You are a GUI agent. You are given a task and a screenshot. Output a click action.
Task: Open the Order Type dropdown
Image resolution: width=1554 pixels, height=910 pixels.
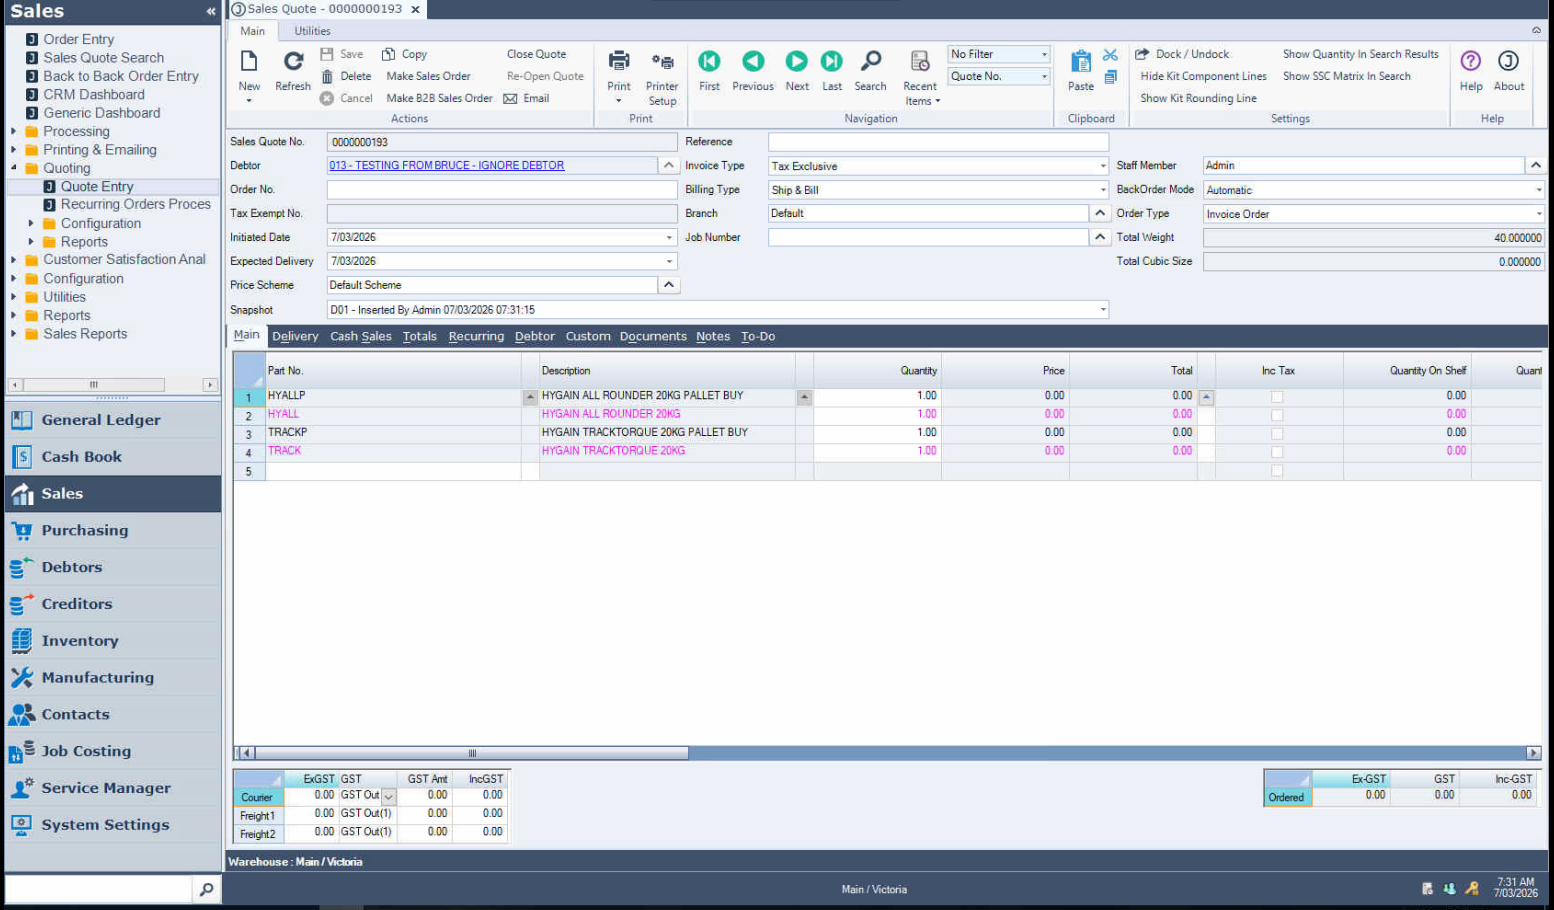tap(1538, 214)
